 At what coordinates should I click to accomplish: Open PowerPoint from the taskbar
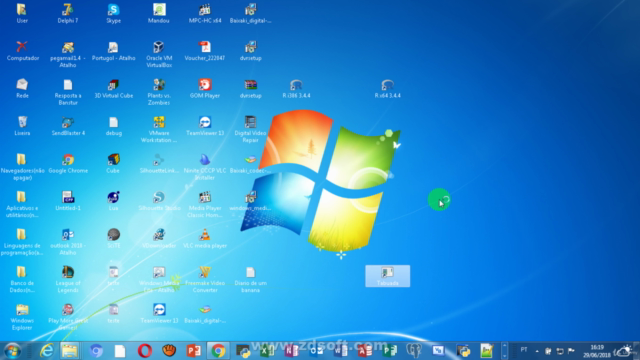pyautogui.click(x=193, y=351)
